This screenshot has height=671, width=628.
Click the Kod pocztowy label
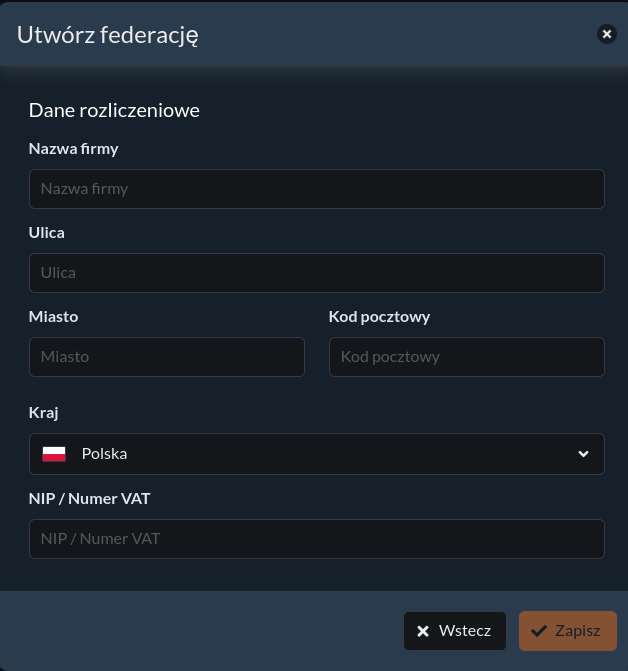pos(379,317)
